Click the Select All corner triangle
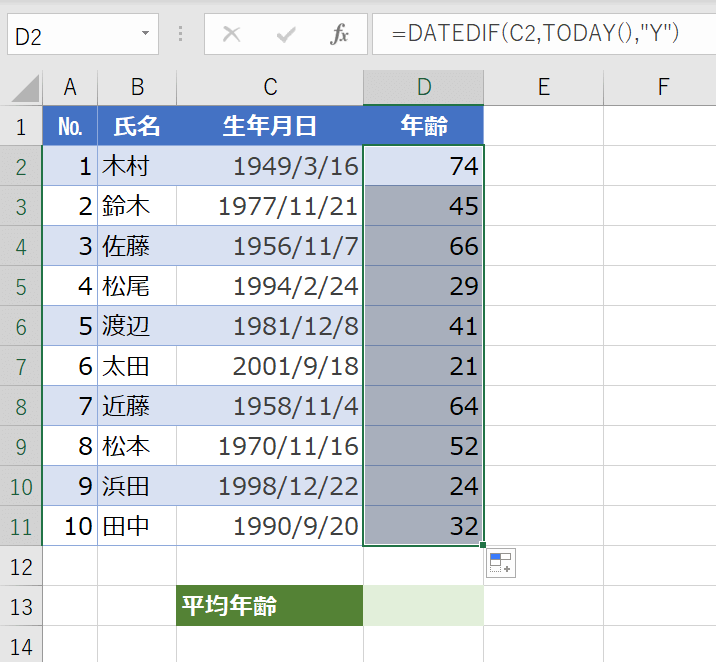Screen dimensions: 716x662 tap(24, 88)
